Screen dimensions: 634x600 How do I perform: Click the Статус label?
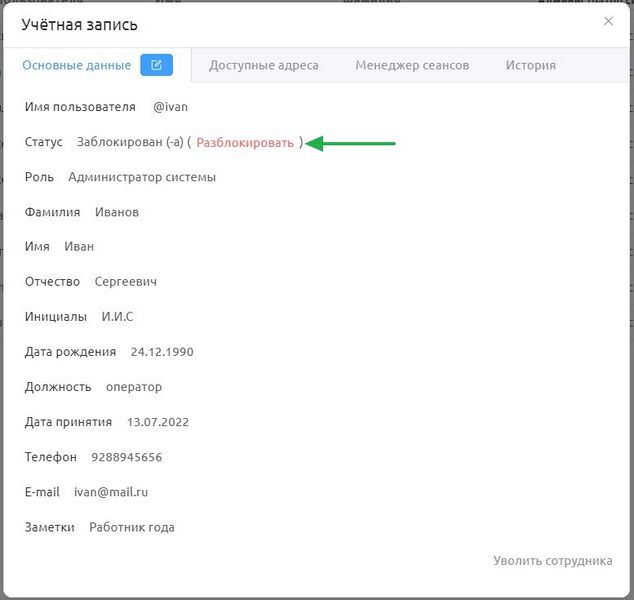point(44,142)
